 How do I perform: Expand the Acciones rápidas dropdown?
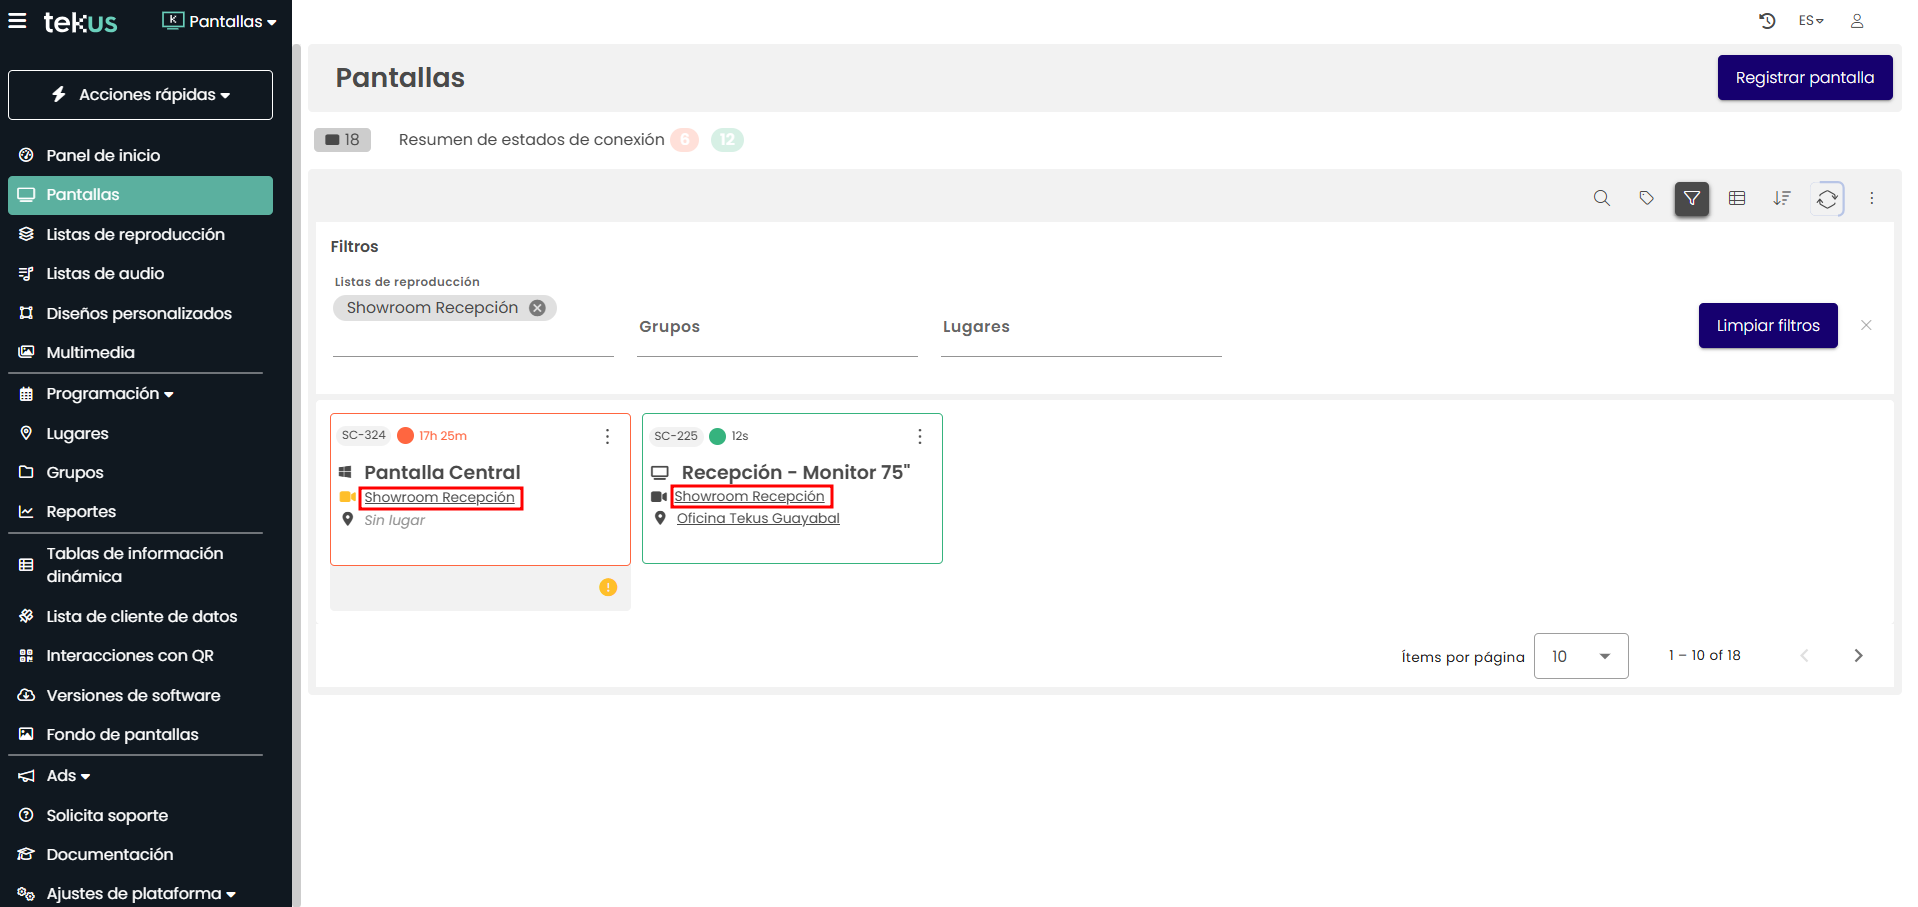(140, 95)
